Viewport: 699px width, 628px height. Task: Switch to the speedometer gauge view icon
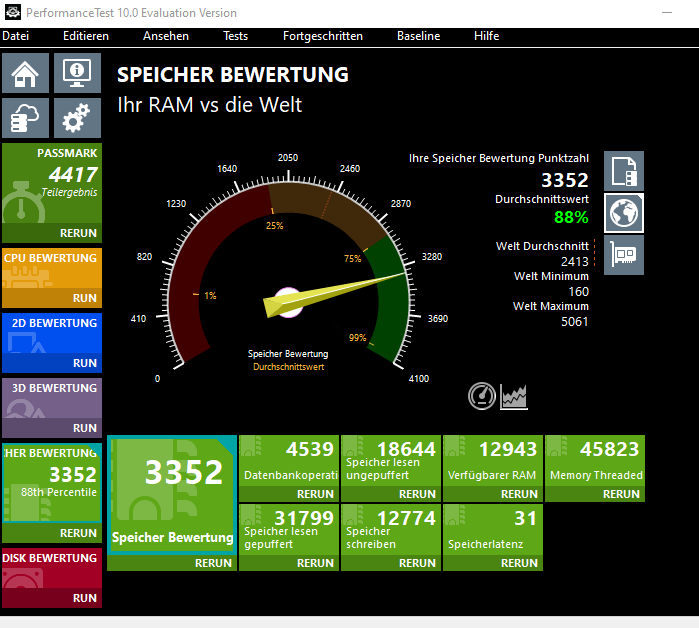click(481, 396)
